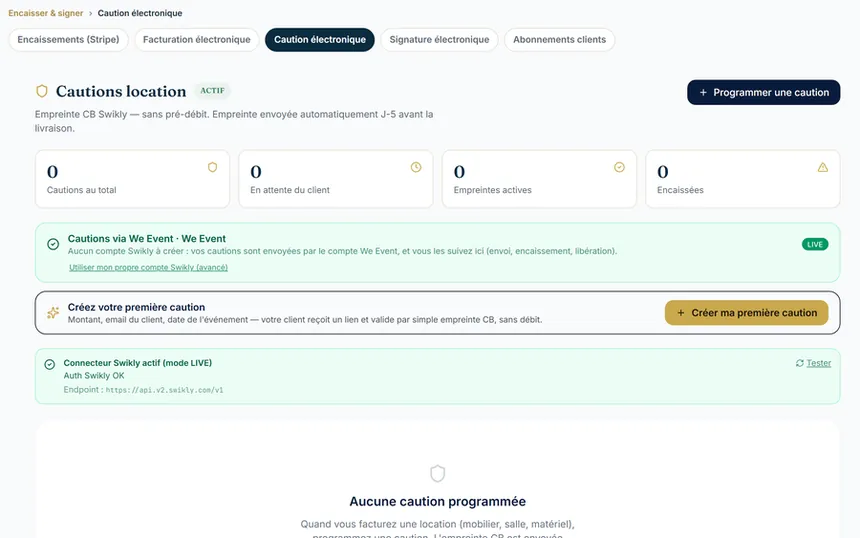Go to Signature électronique tab
This screenshot has height=538, width=860.
(439, 39)
